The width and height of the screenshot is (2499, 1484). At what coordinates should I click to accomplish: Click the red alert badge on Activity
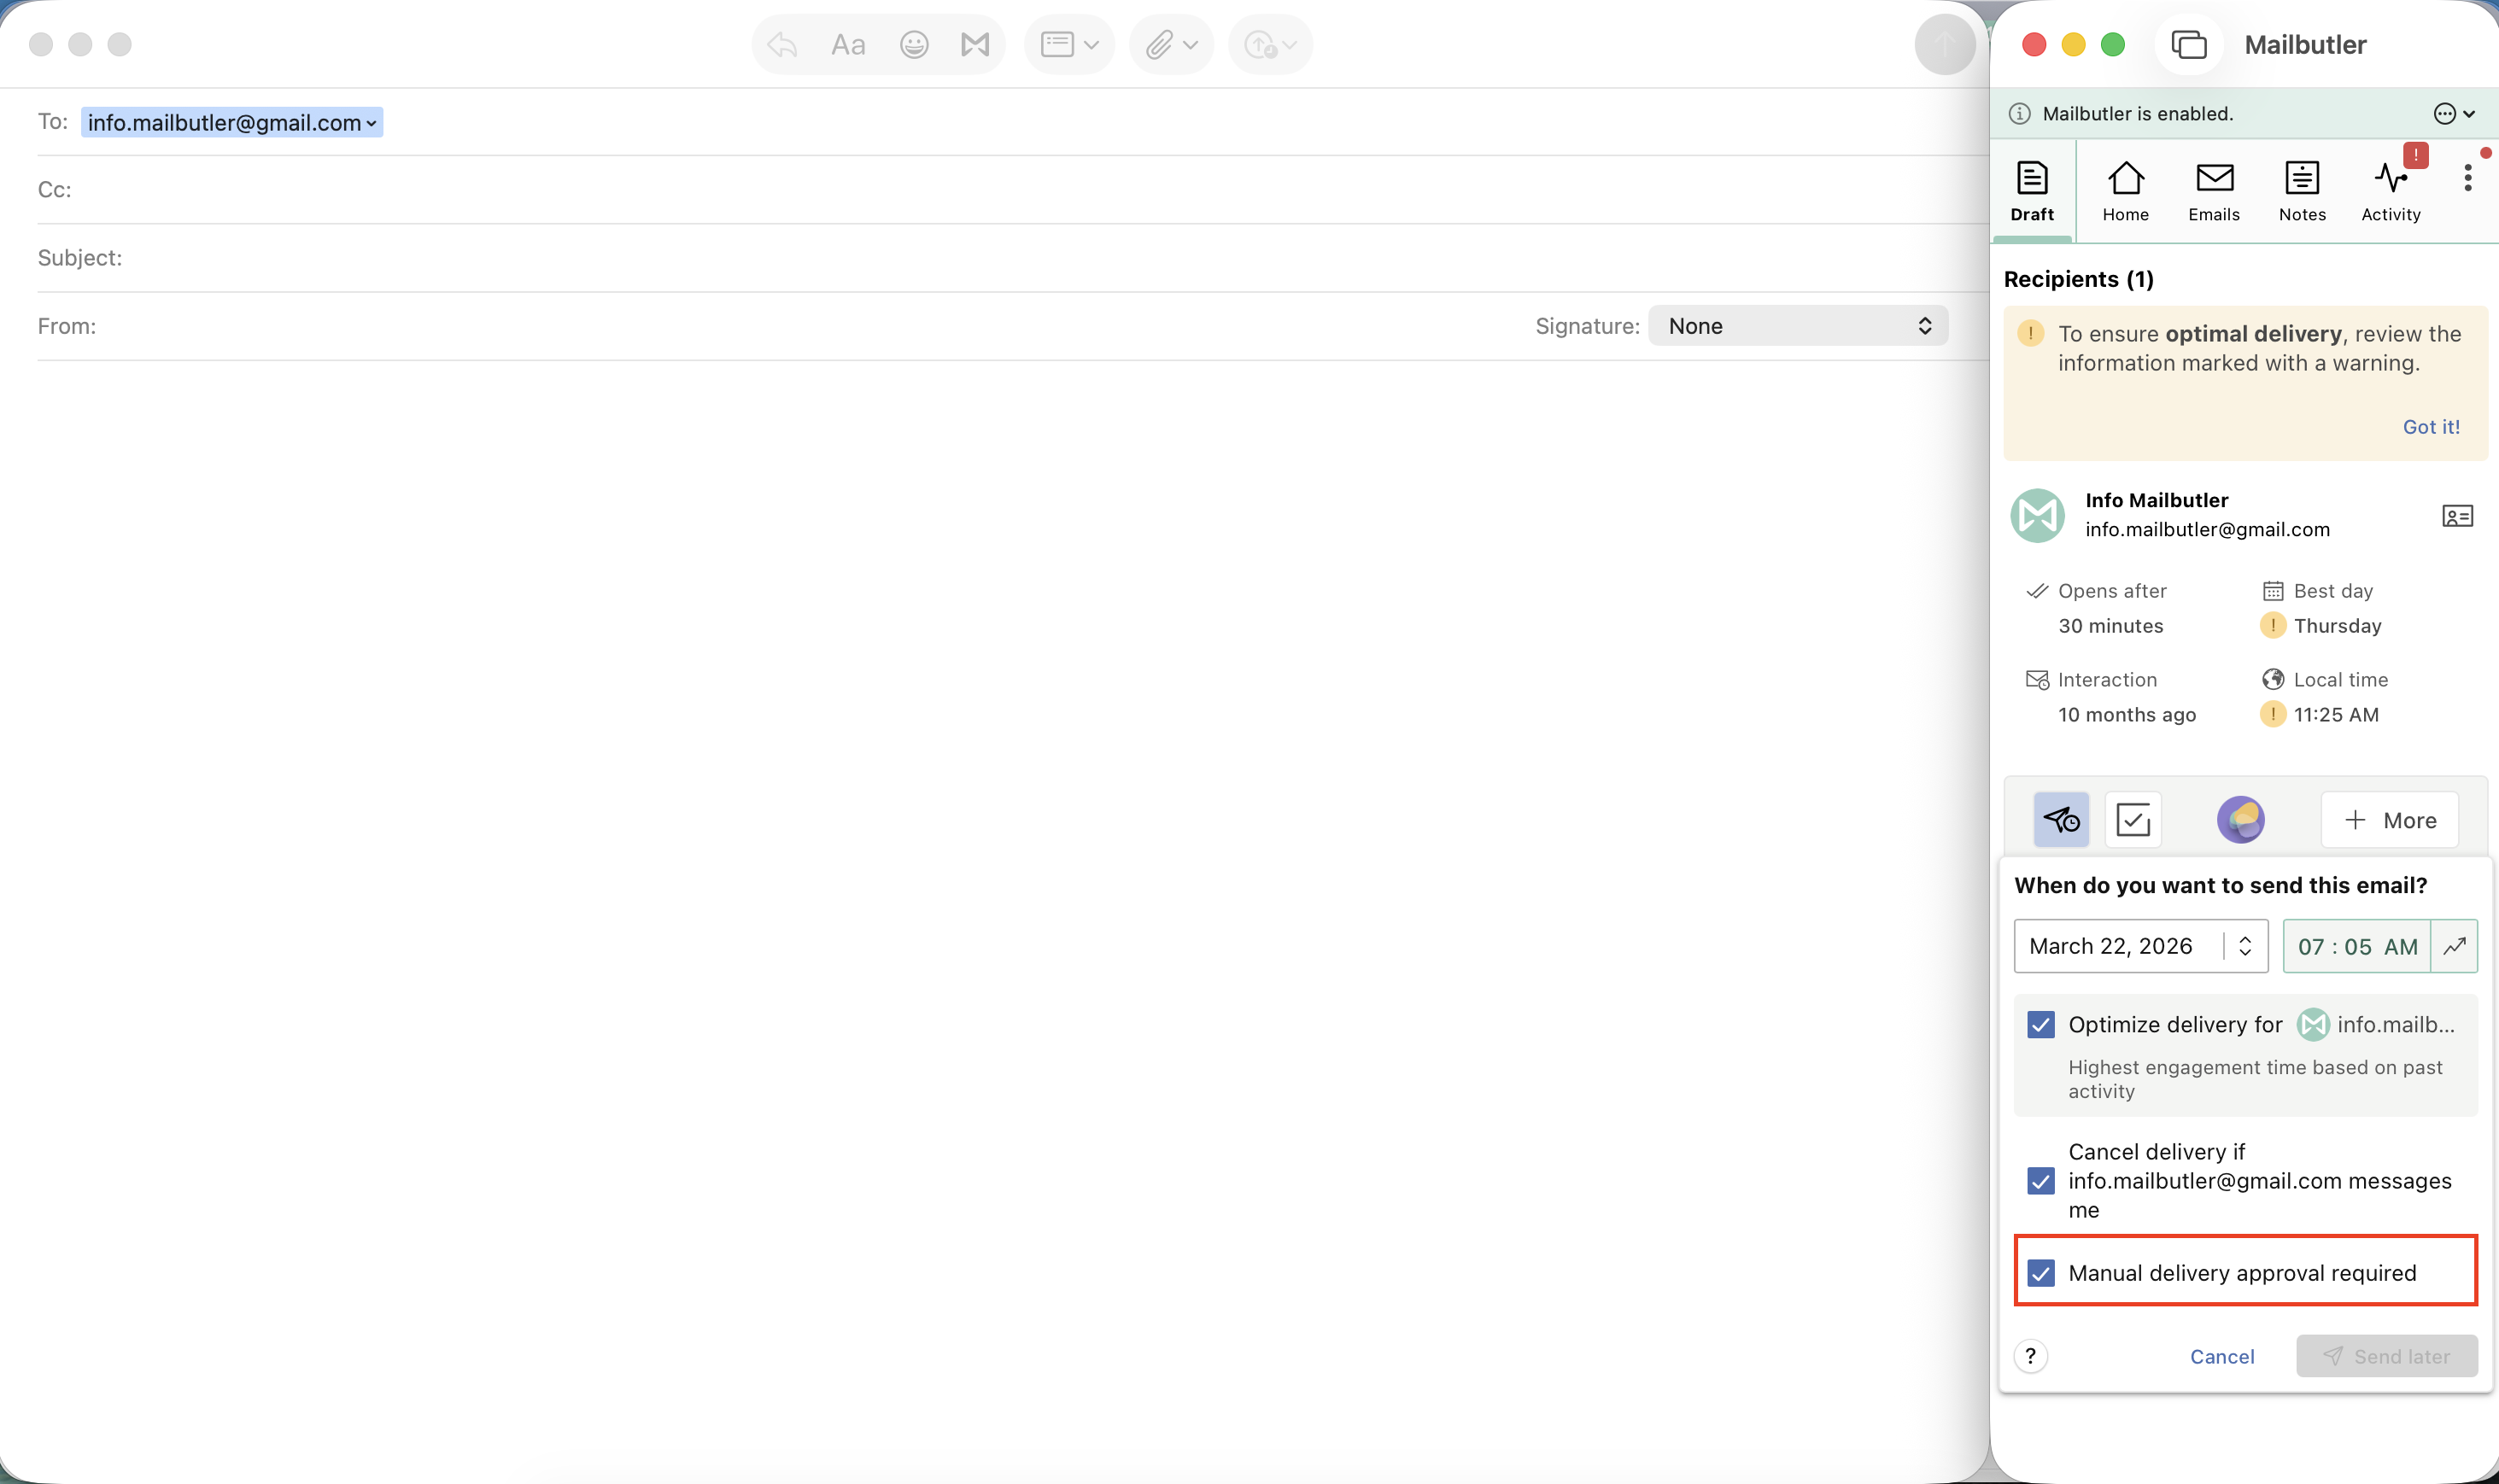2416,155
